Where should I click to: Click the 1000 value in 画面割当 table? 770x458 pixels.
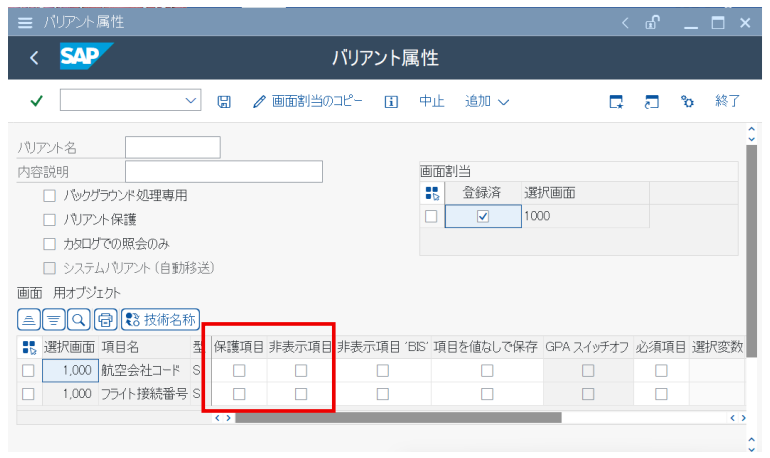[537, 216]
